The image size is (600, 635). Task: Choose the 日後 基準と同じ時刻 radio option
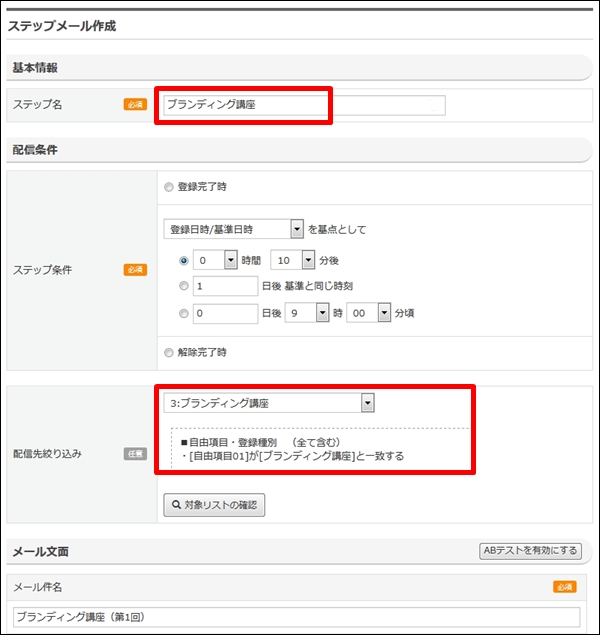point(184,286)
